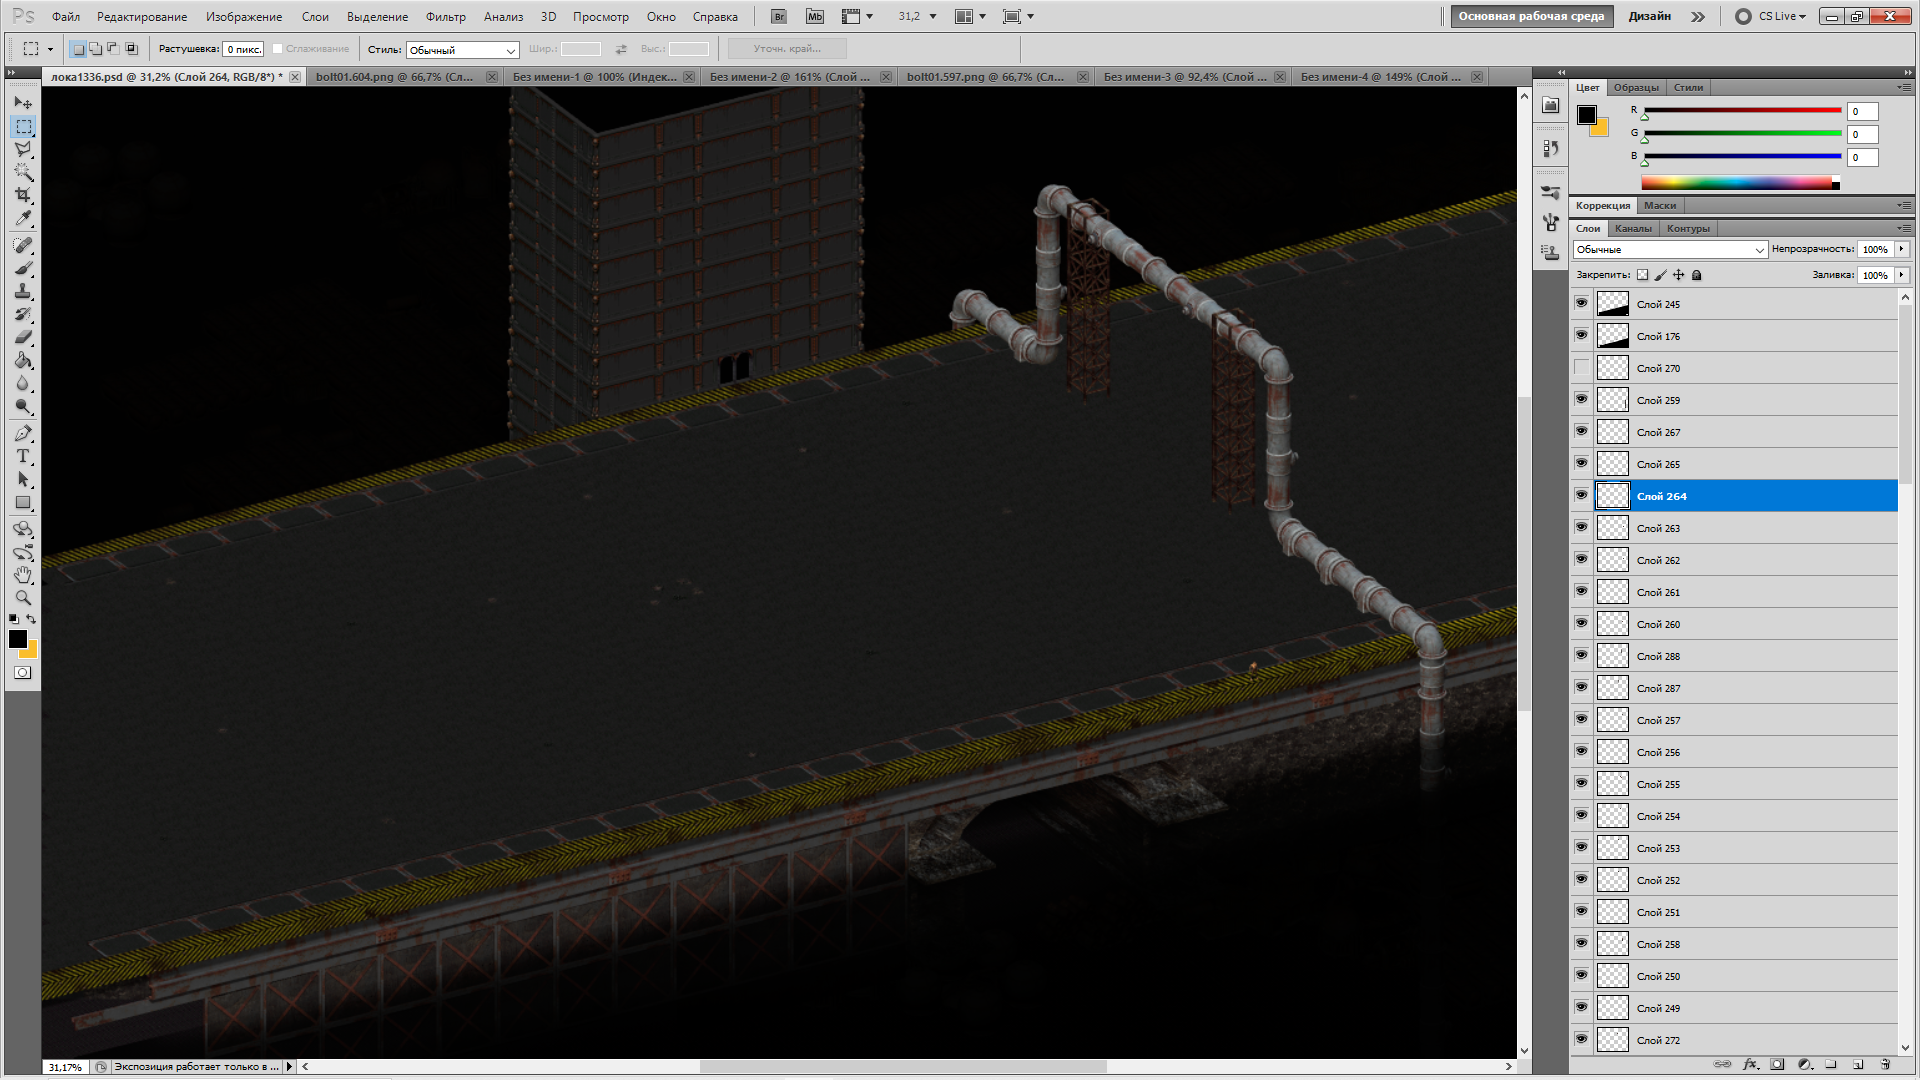
Task: Expand the opacity Непрозрачность slider arrow
Action: pos(1901,249)
